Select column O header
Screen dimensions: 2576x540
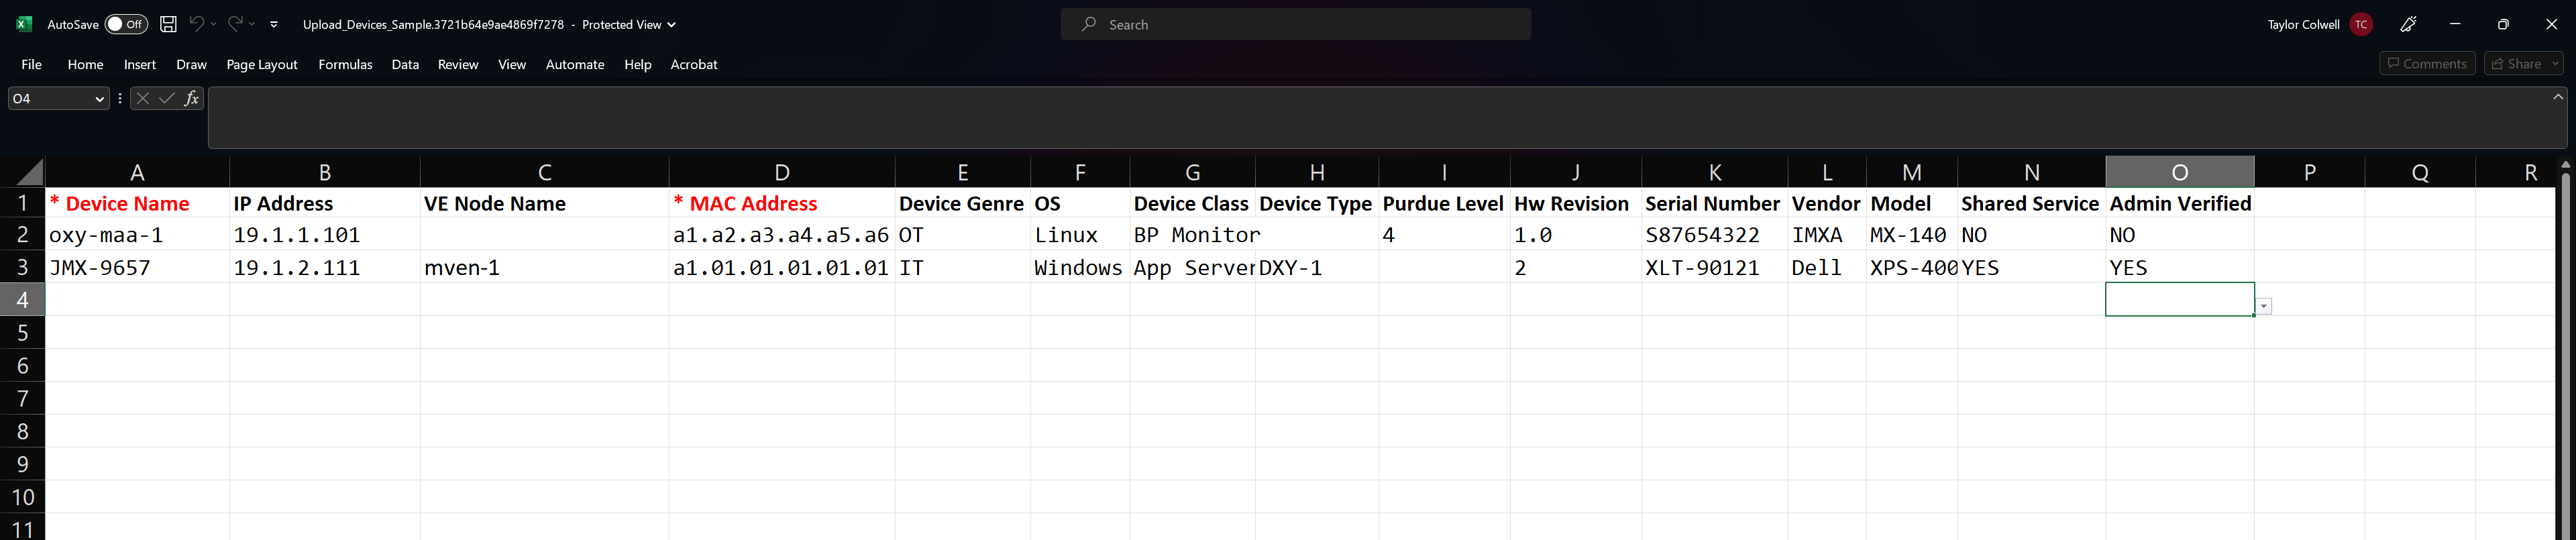[x=2180, y=172]
